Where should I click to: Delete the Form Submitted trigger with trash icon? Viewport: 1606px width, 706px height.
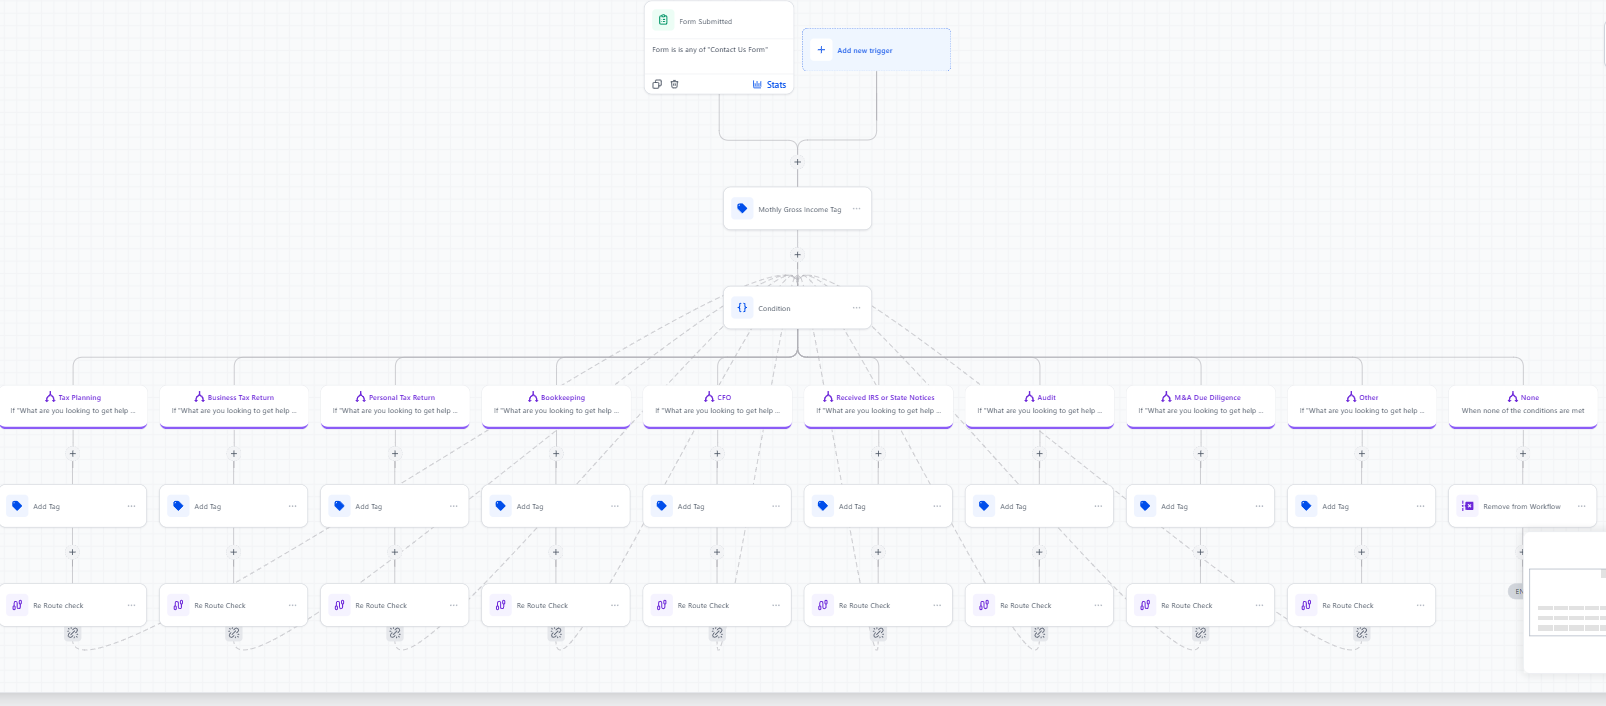[x=674, y=84]
